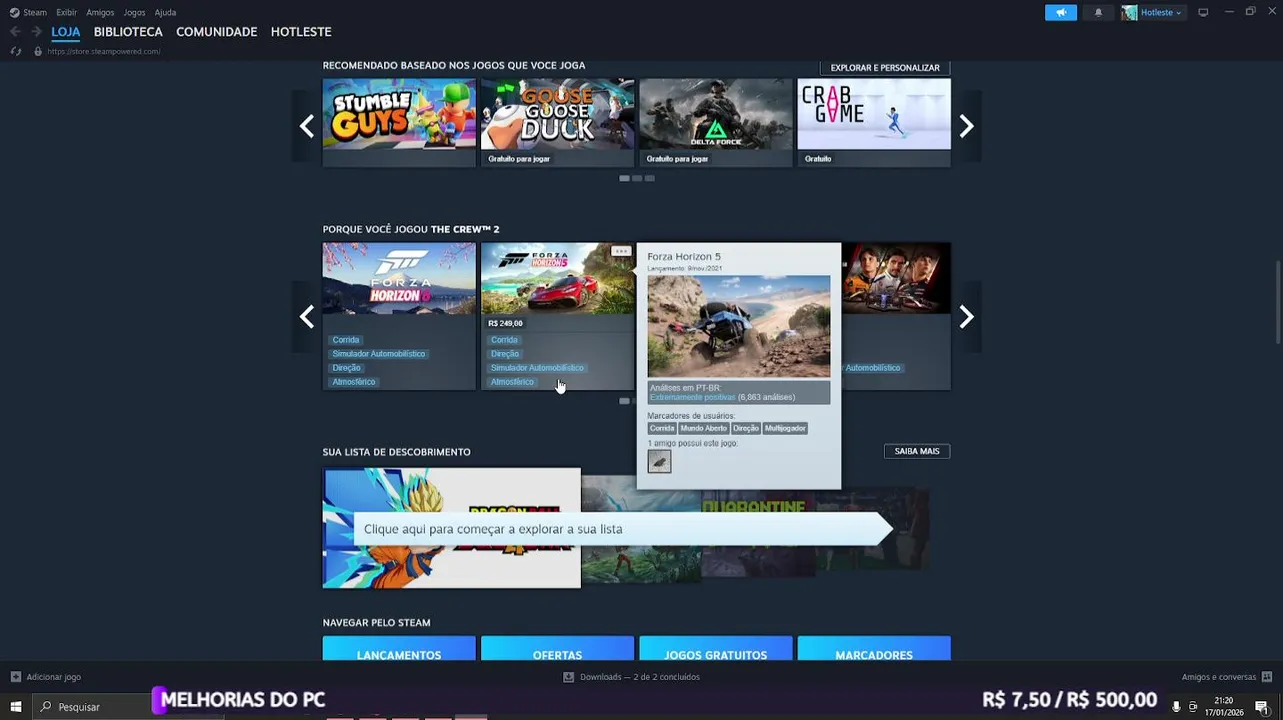The height and width of the screenshot is (720, 1283).
Task: Click the Saiba Mais button
Action: point(917,451)
